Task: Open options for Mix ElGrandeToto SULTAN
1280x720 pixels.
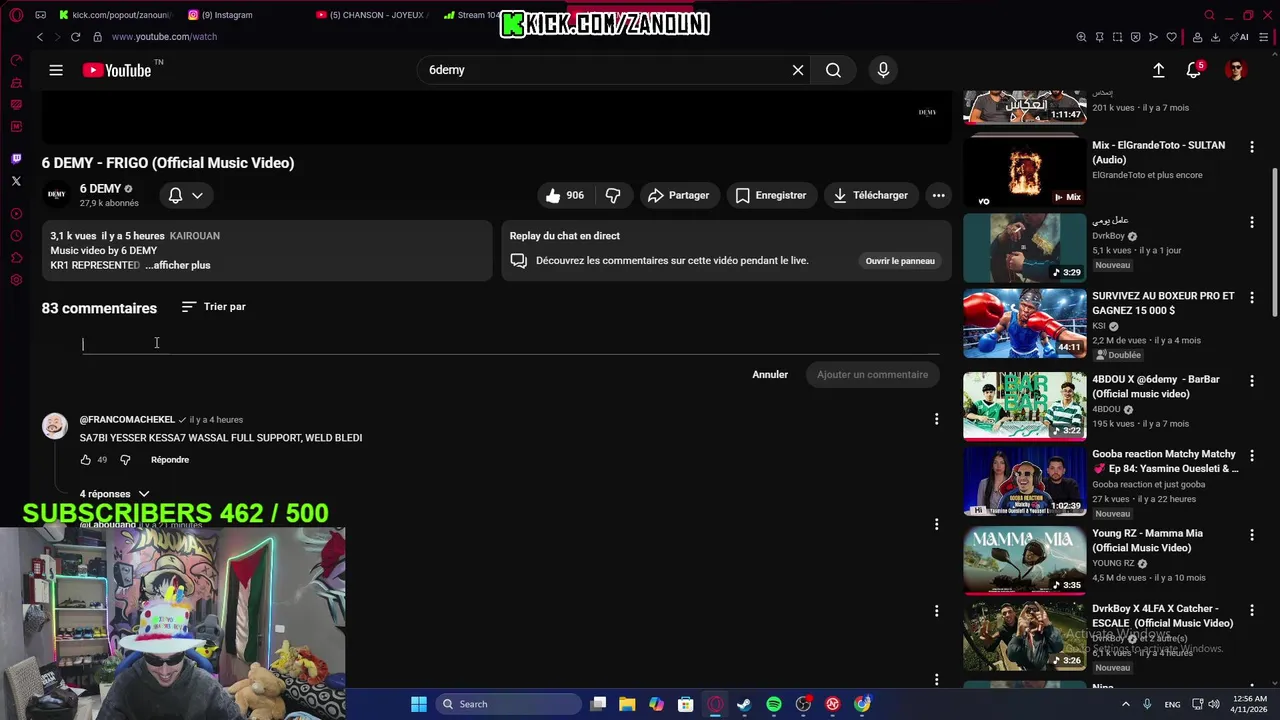Action: click(1251, 147)
